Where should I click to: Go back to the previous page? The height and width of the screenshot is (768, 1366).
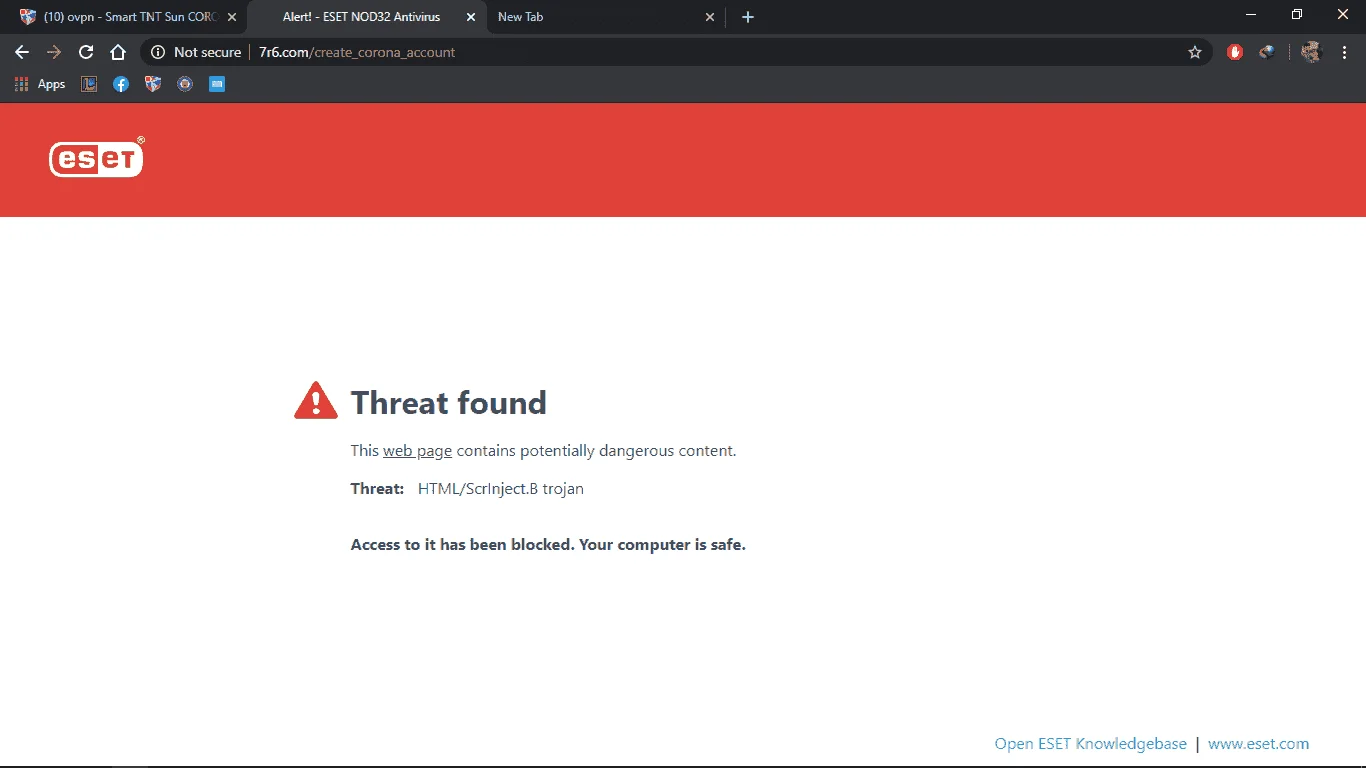22,52
